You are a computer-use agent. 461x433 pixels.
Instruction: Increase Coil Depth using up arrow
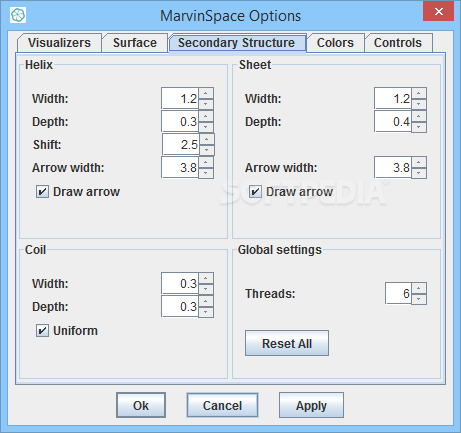(206, 301)
